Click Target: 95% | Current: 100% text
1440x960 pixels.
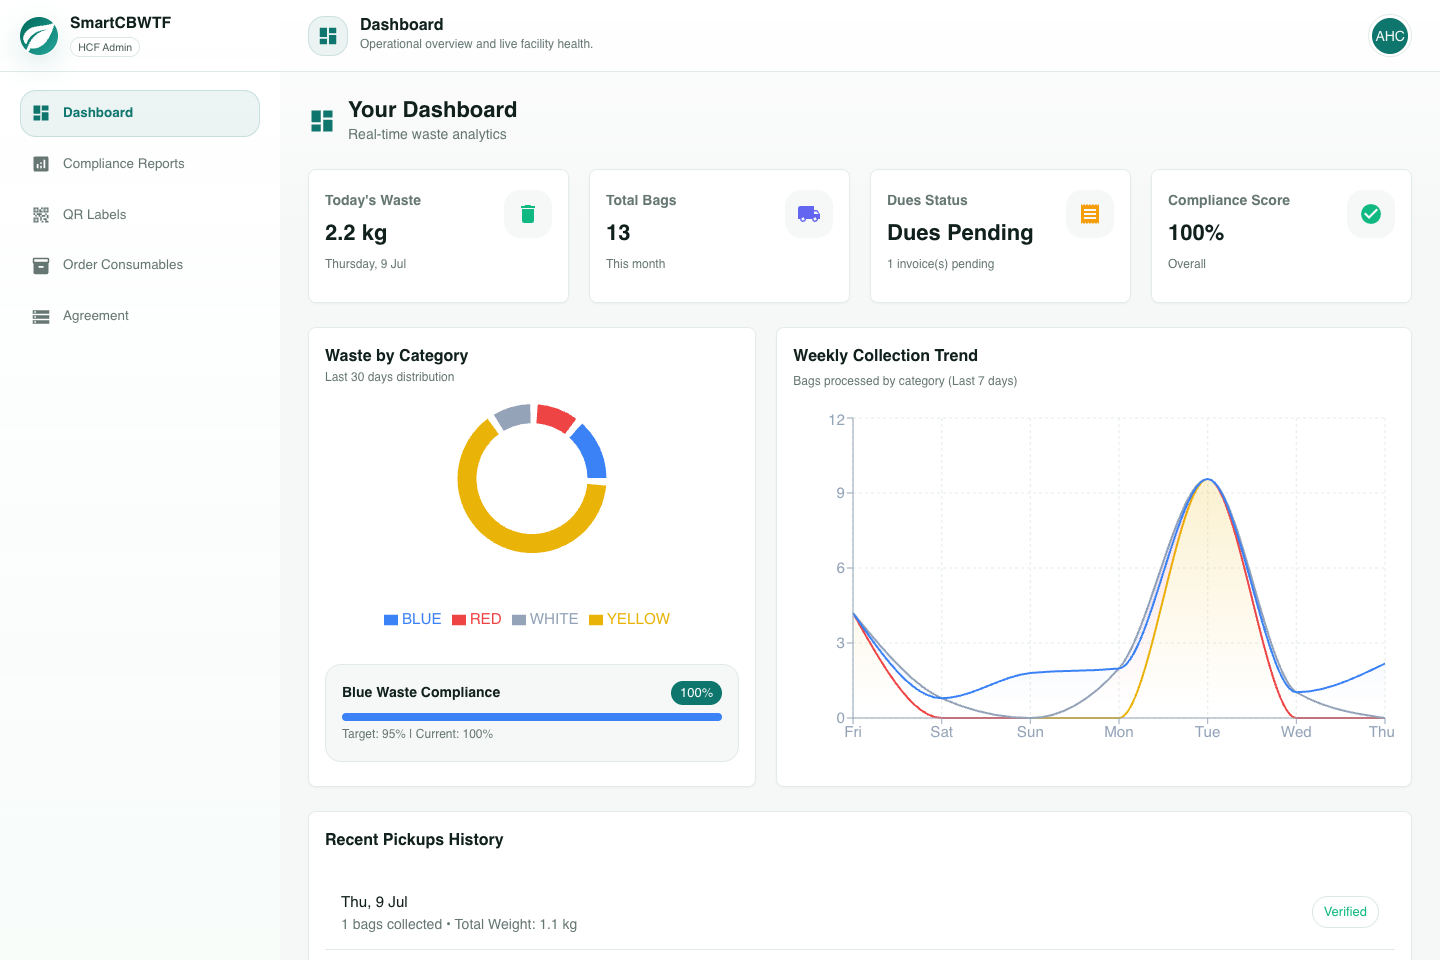pyautogui.click(x=417, y=734)
